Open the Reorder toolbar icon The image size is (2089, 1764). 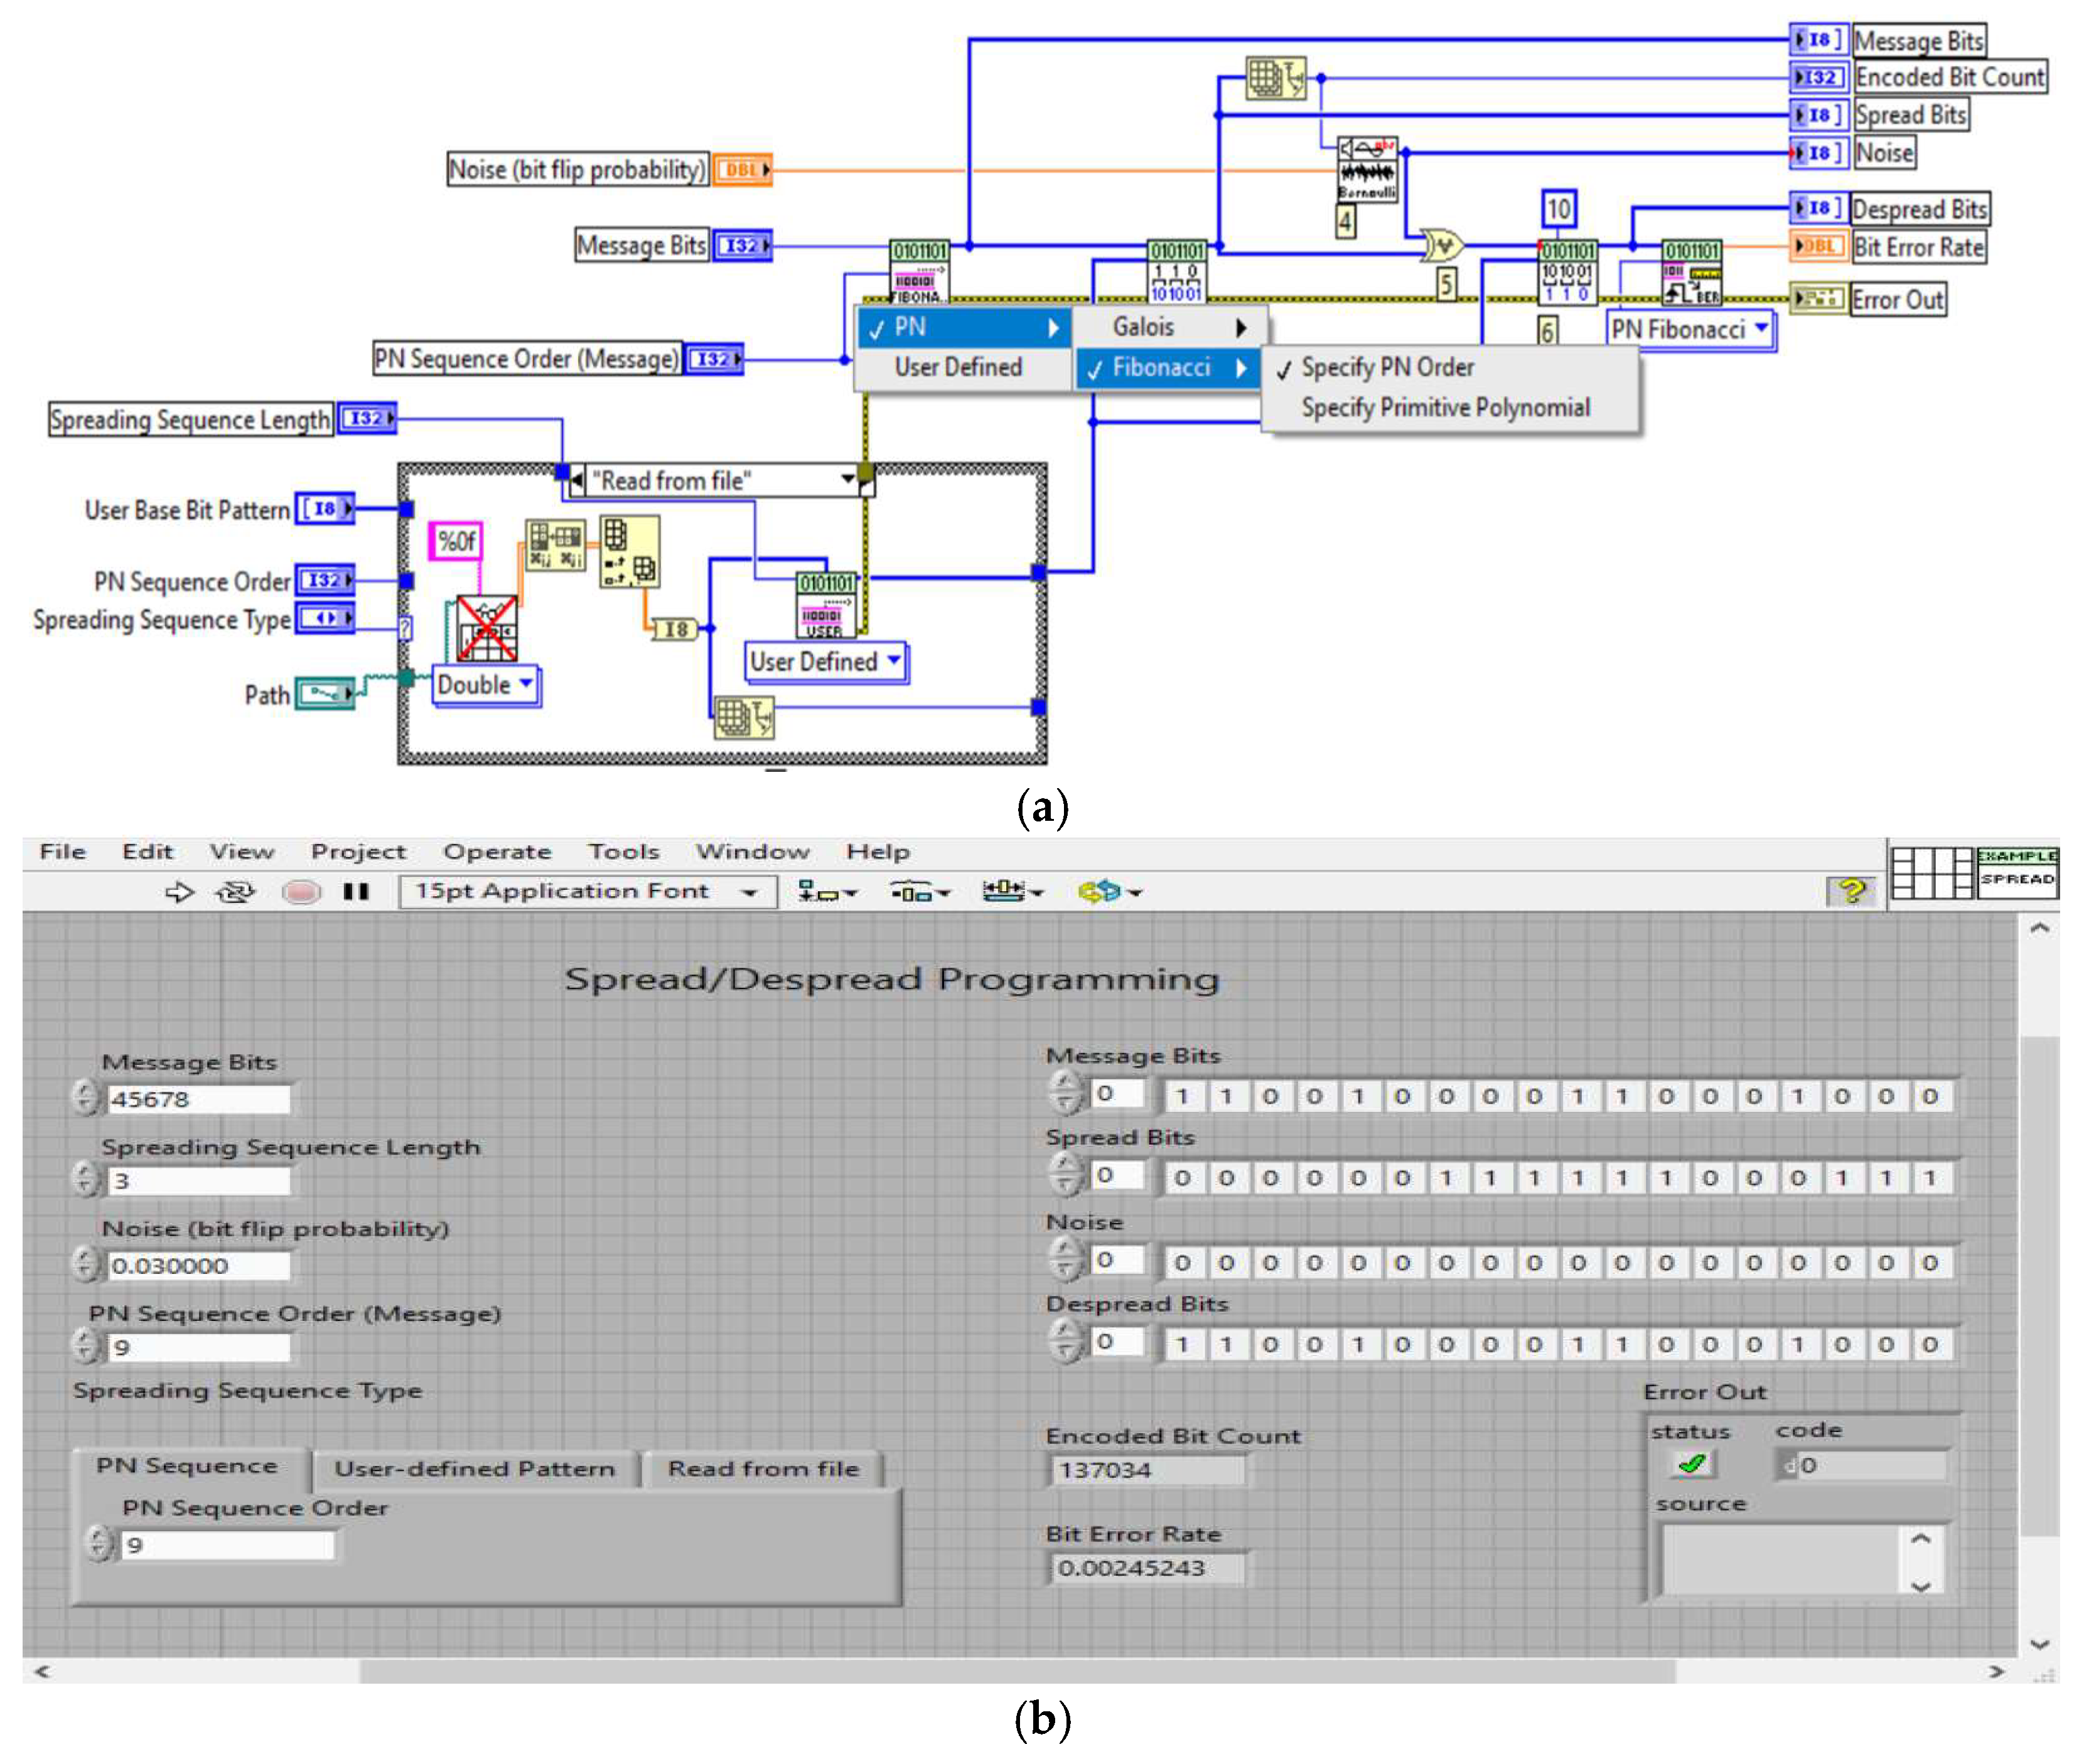point(1107,891)
